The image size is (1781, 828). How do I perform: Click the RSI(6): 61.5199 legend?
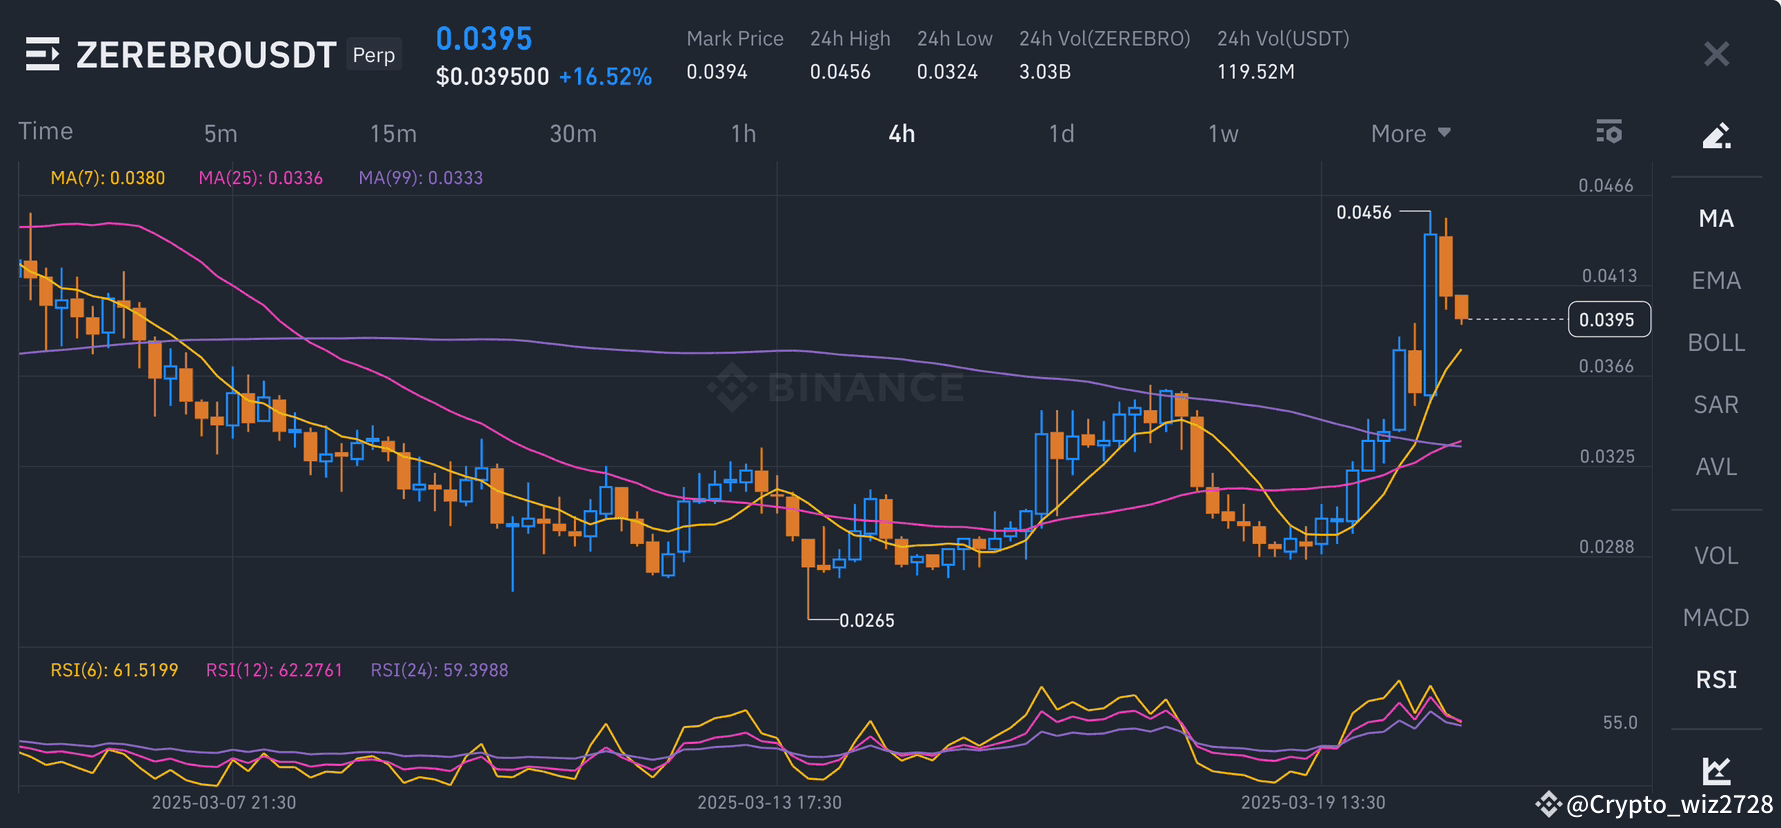point(115,670)
